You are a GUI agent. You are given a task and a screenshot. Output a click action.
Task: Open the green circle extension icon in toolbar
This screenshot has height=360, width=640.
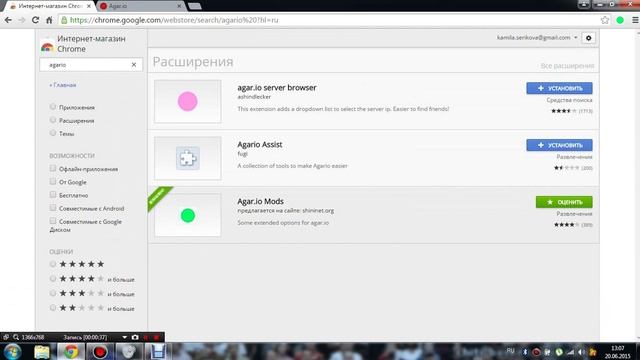click(620, 20)
